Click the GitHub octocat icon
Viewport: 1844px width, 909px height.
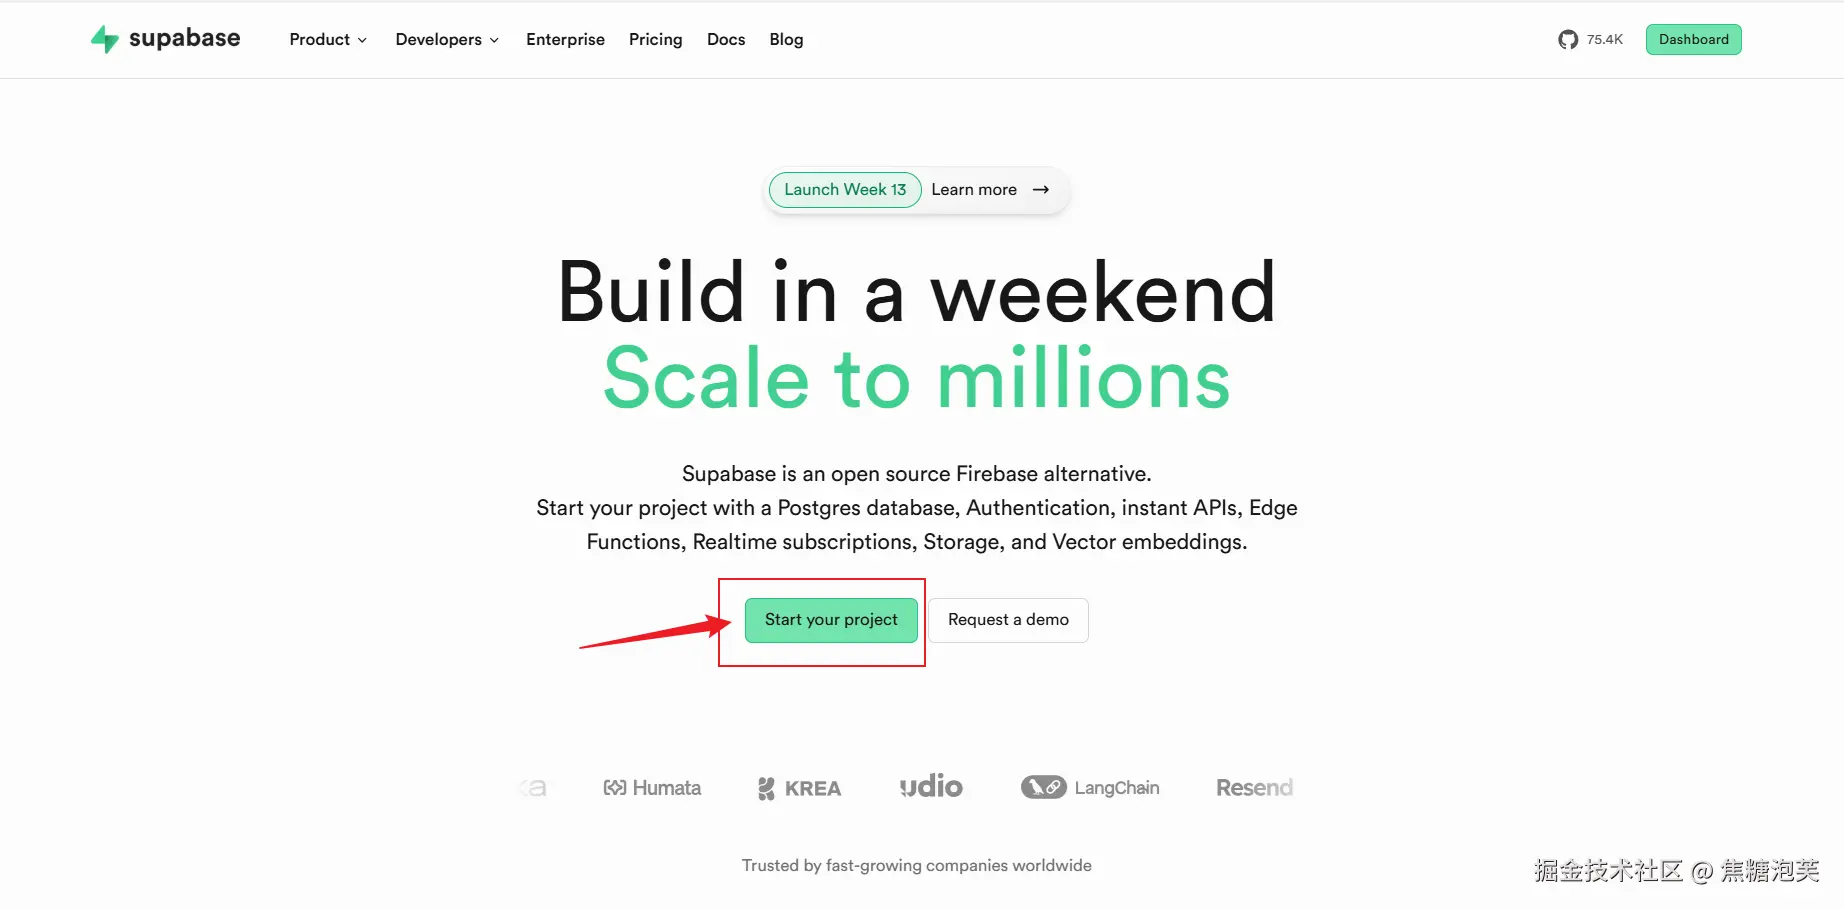click(1567, 40)
